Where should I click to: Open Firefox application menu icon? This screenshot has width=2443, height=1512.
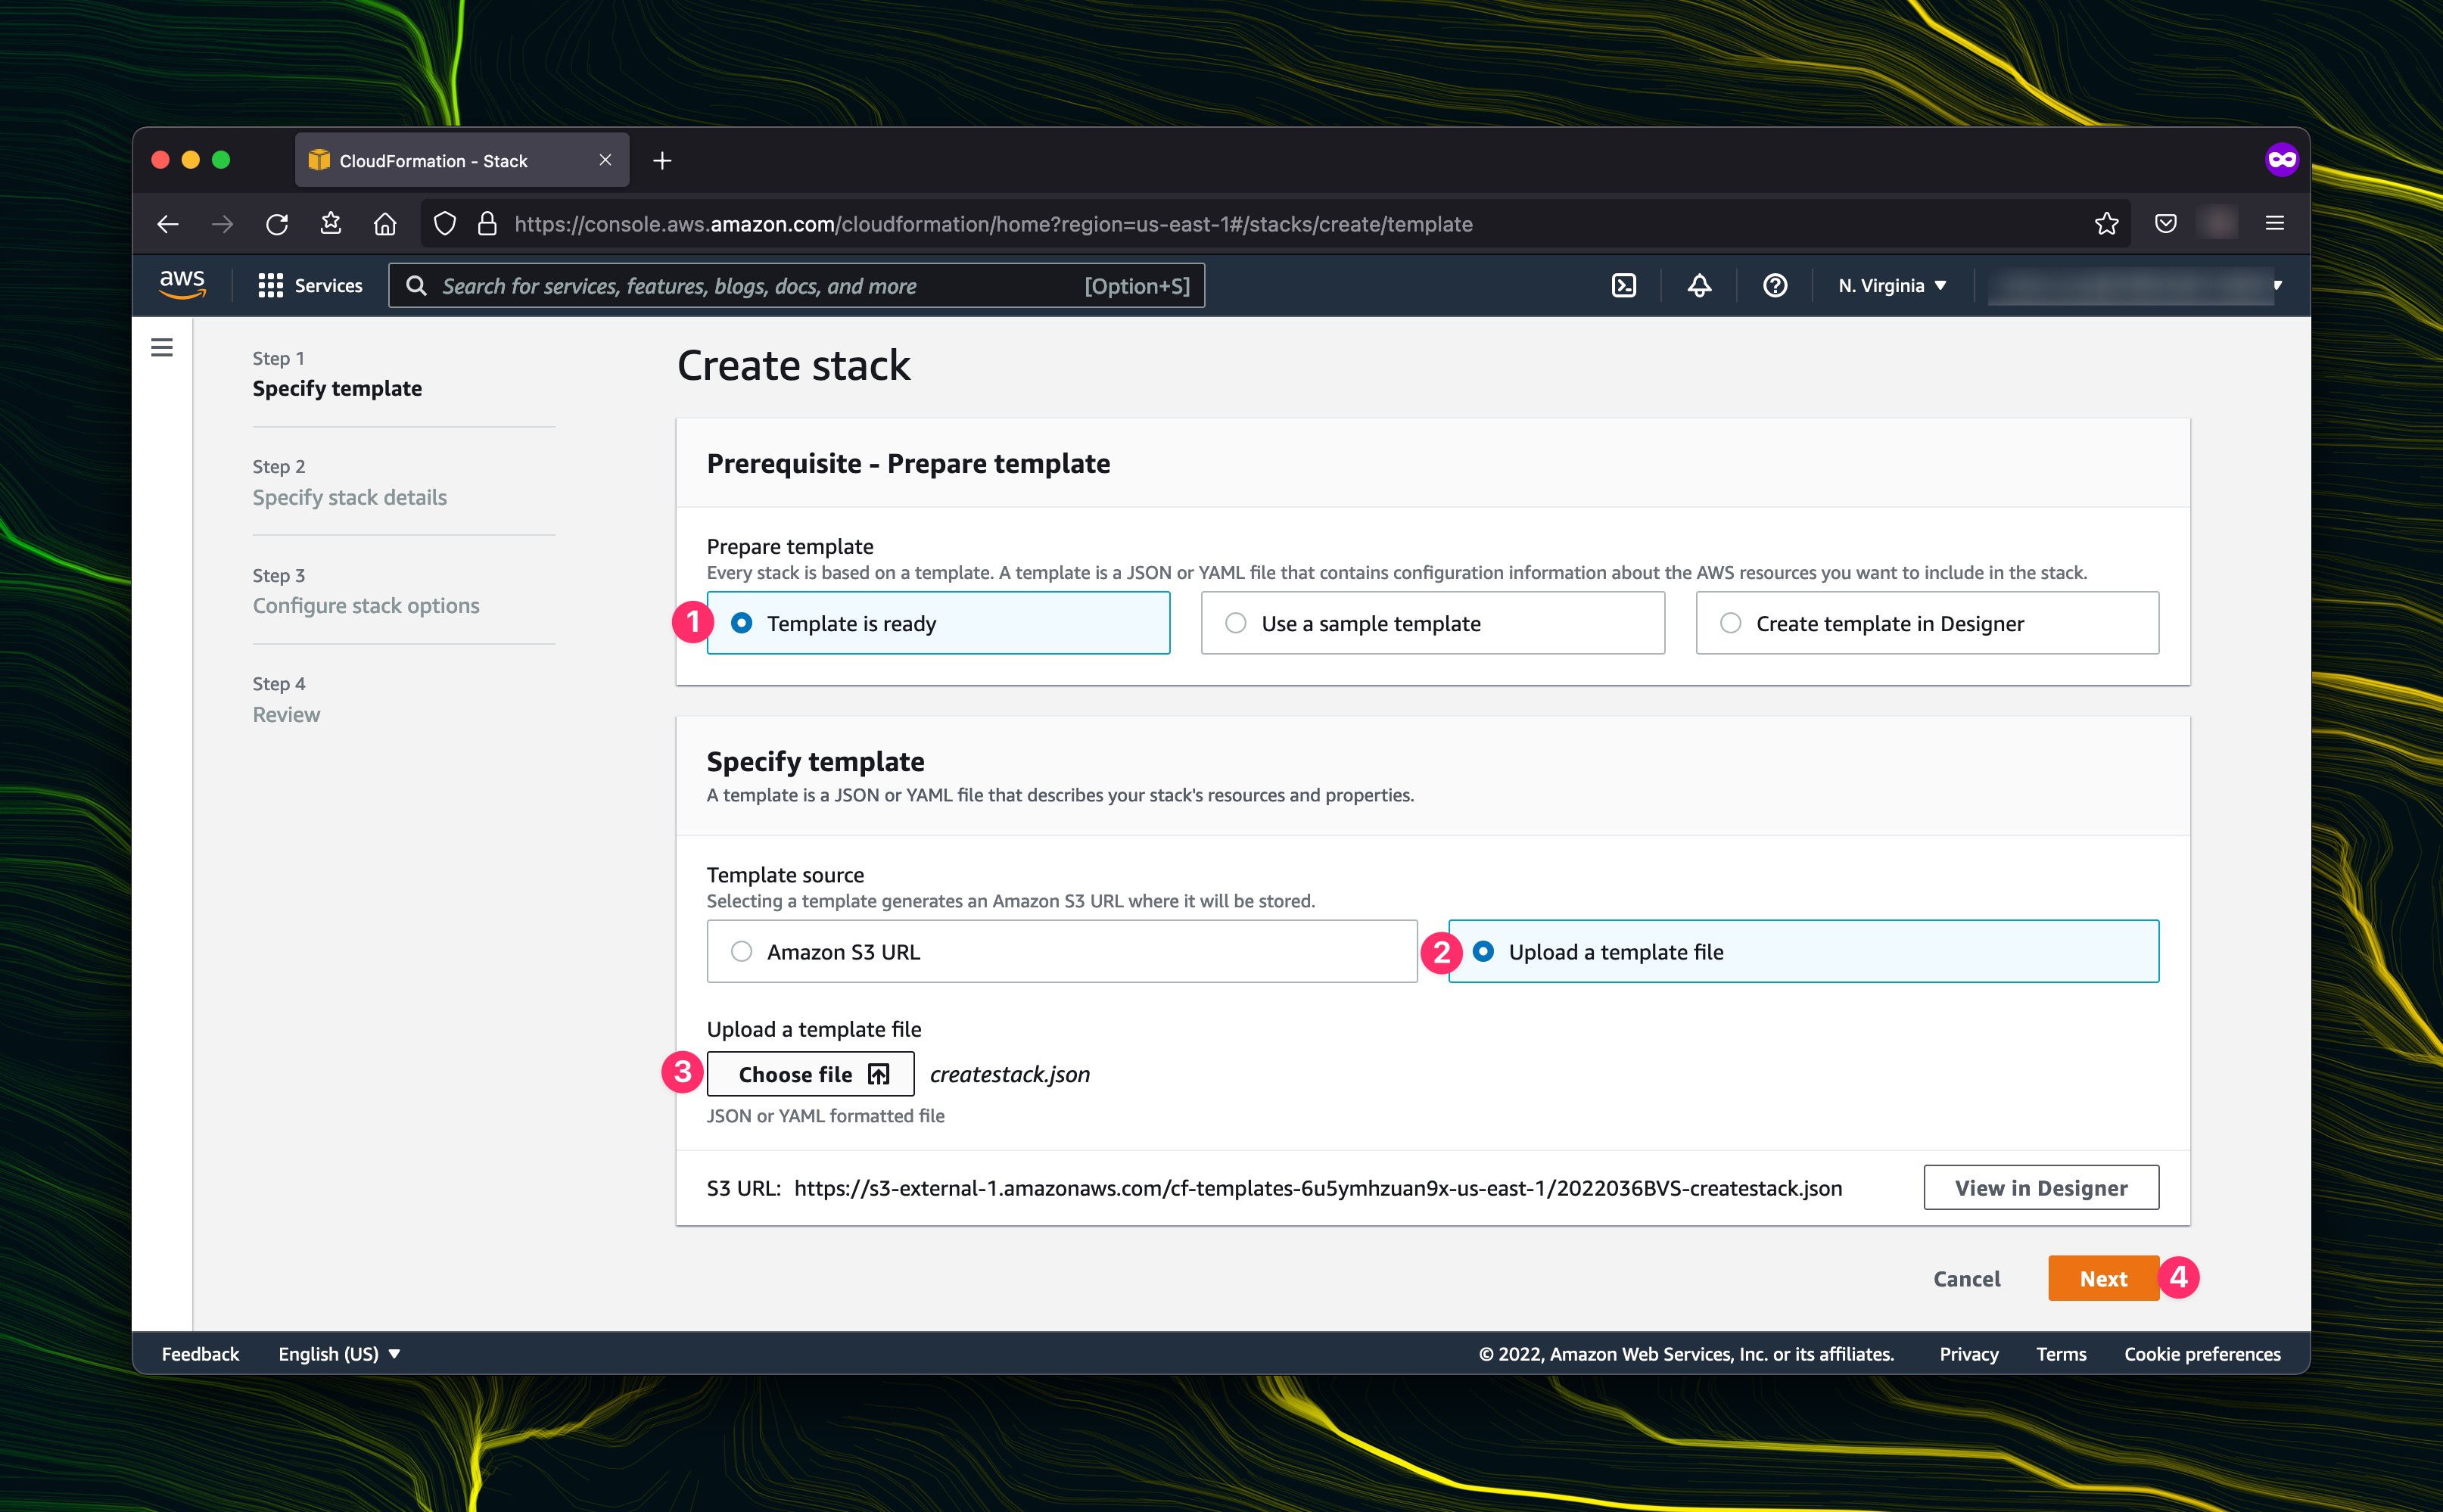click(2274, 224)
